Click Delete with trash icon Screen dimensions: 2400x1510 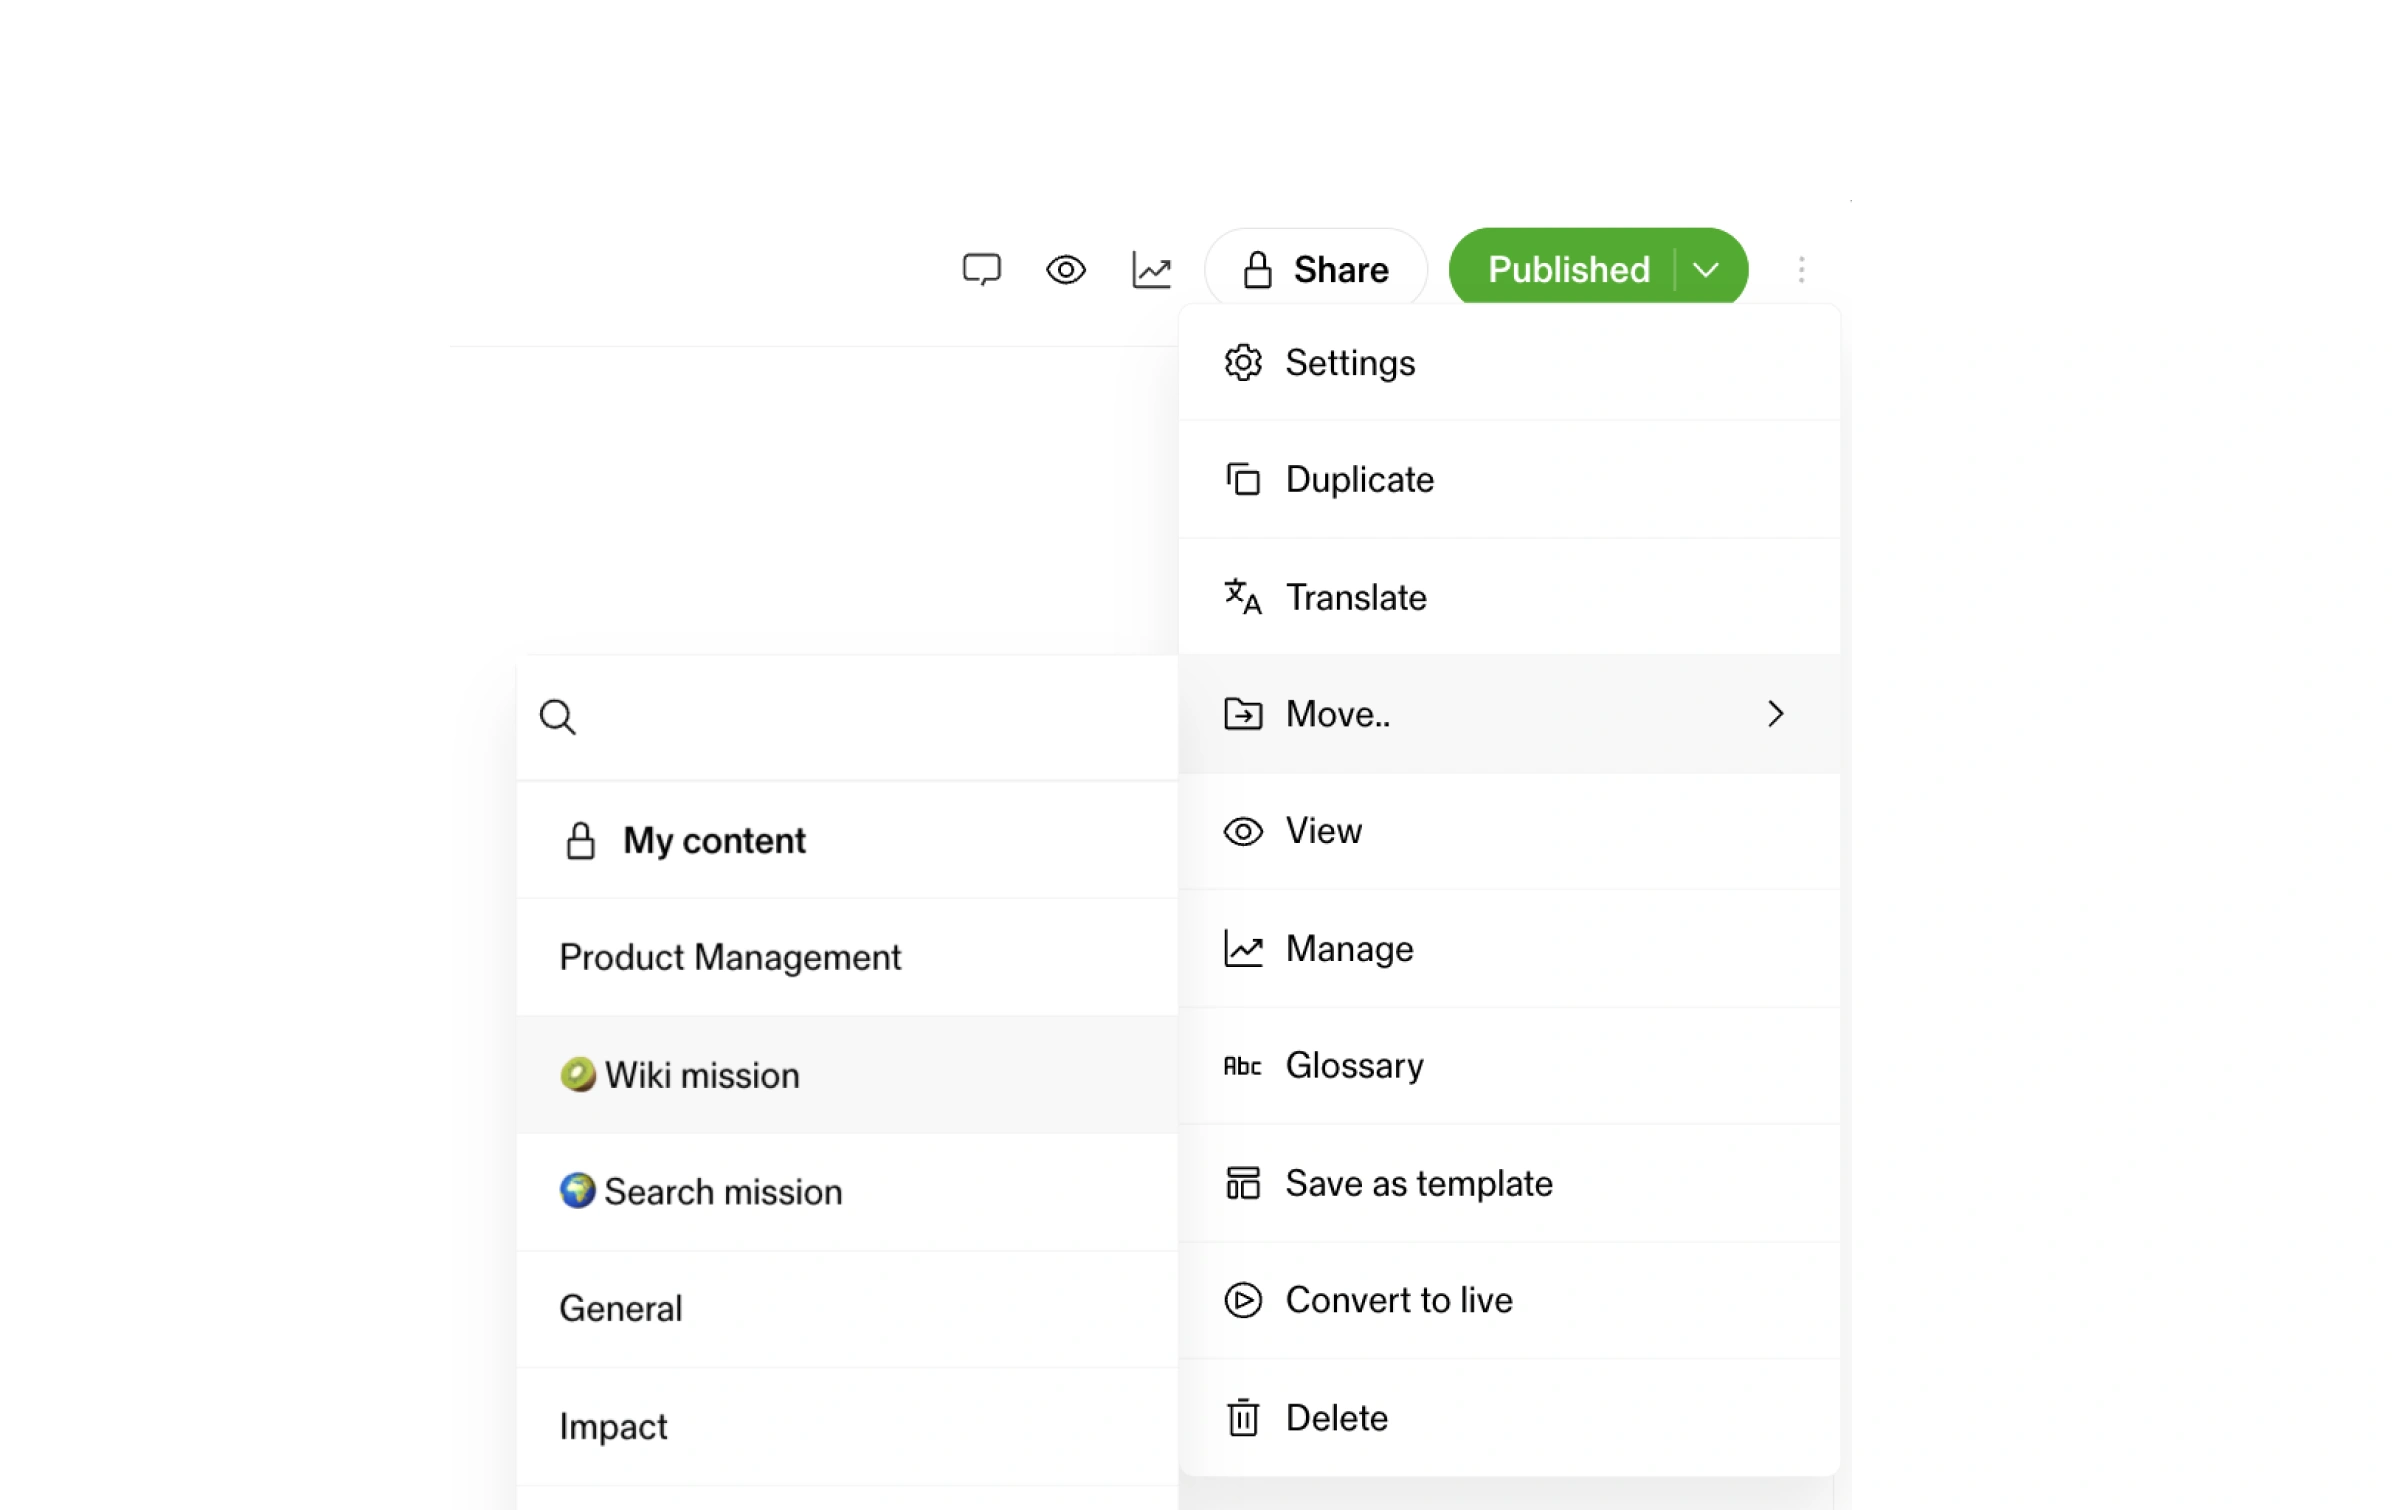[1336, 1417]
